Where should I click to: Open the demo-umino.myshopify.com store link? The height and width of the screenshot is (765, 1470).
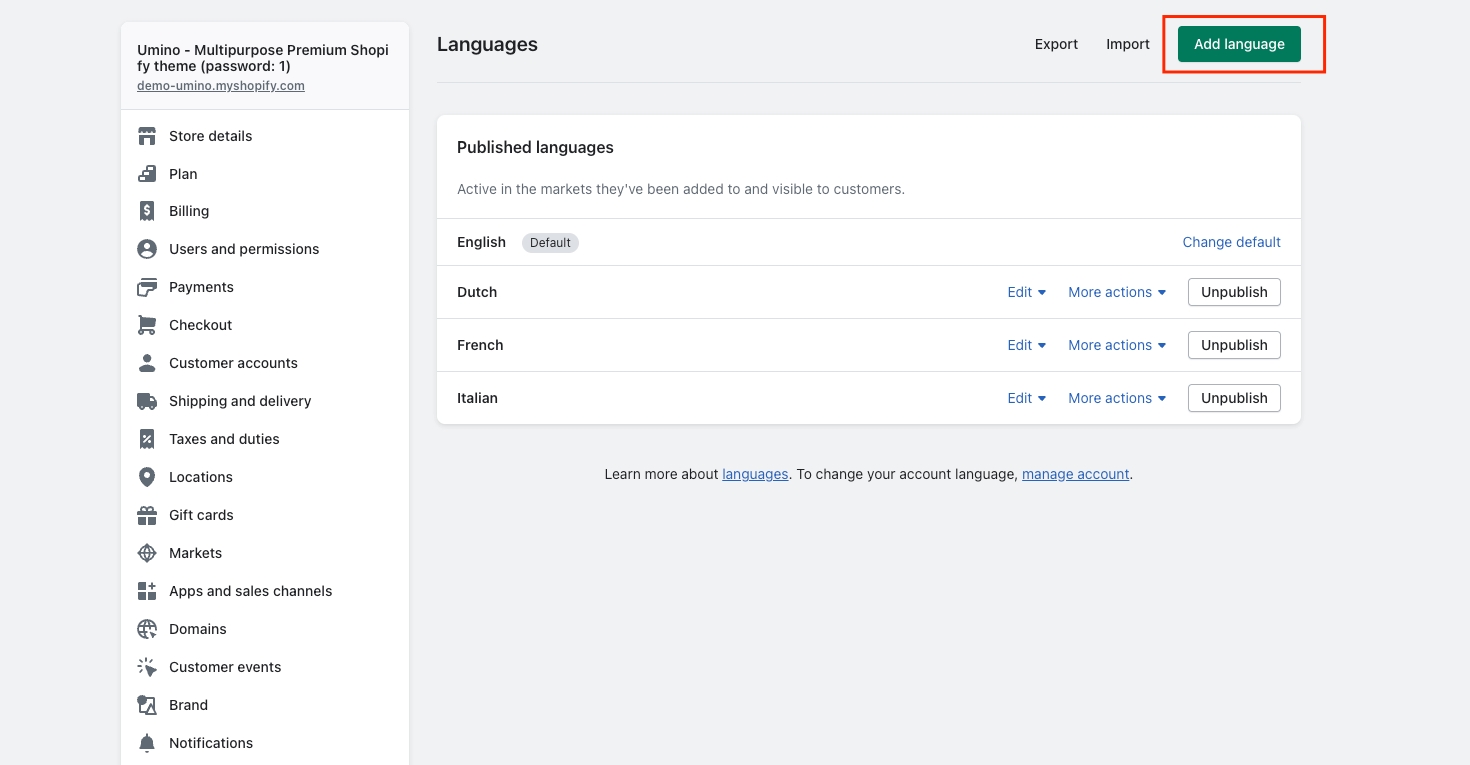coord(221,86)
